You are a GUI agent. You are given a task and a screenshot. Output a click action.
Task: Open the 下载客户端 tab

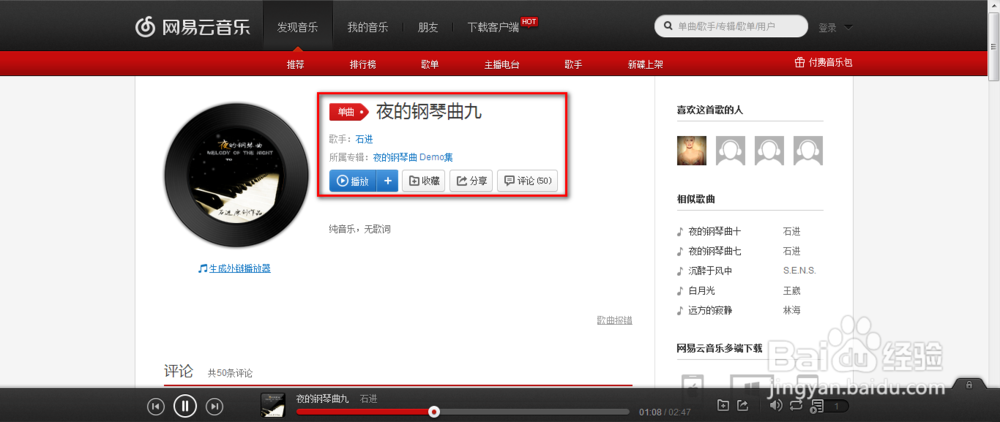click(493, 27)
